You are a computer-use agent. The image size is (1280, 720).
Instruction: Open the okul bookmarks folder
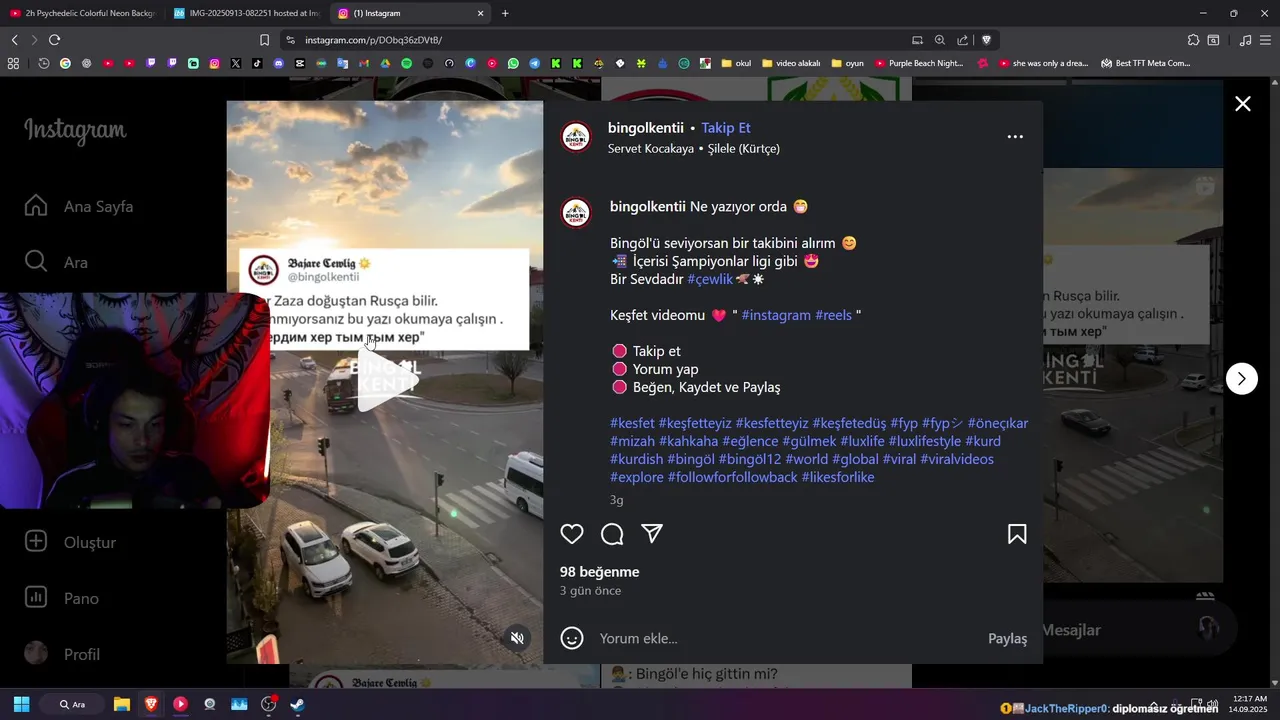pos(736,63)
